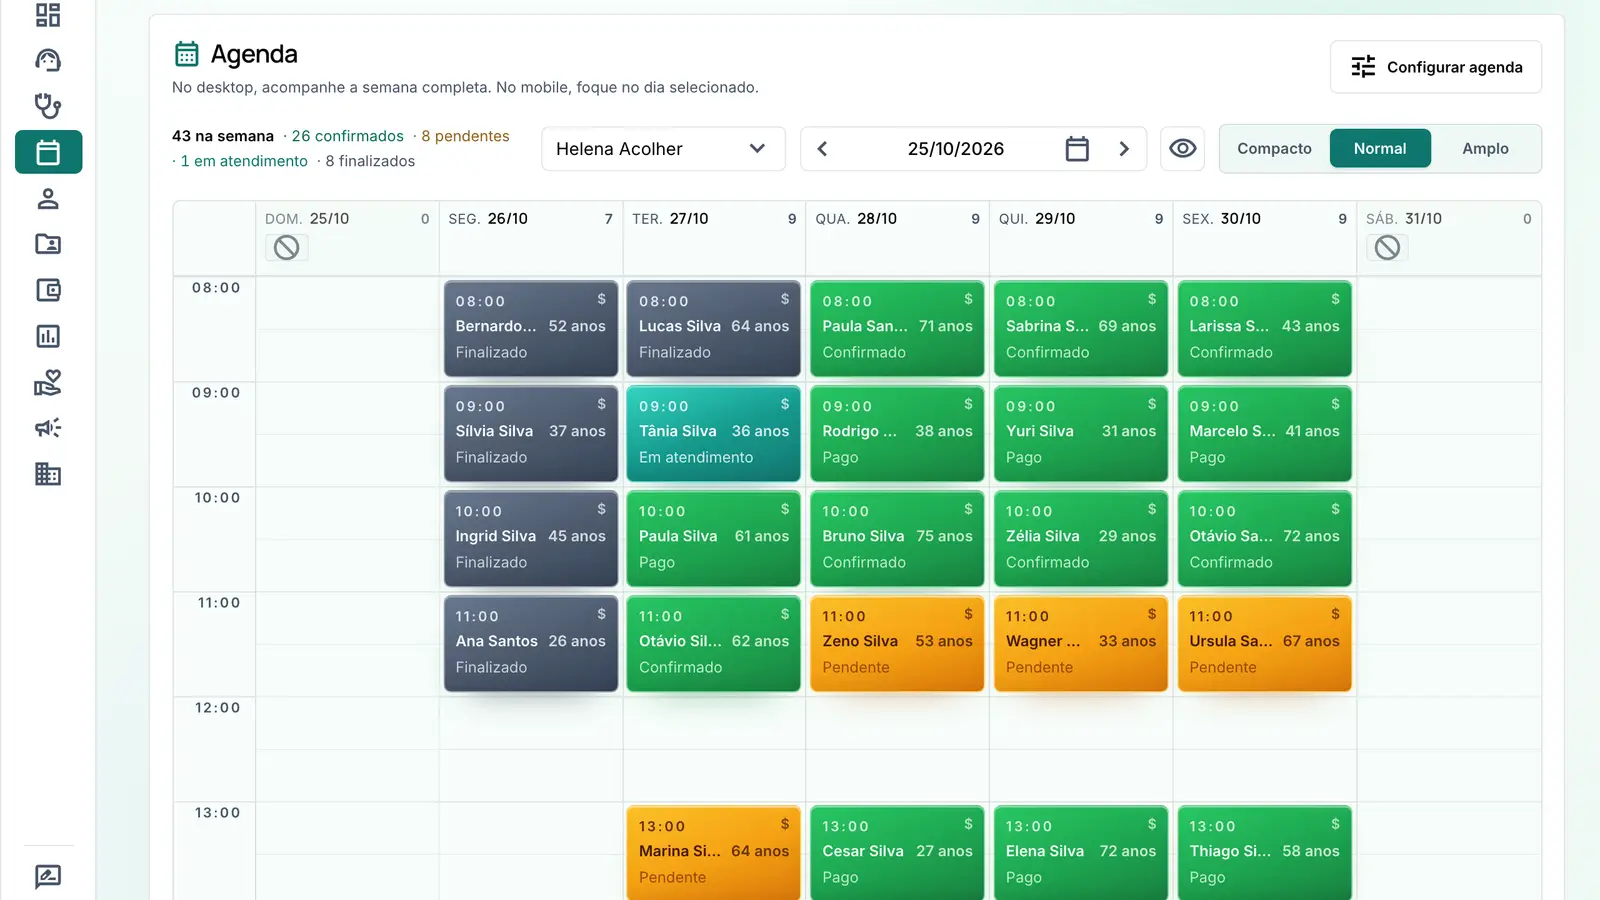Click the blocked icon under DOM. 25/10

(287, 248)
